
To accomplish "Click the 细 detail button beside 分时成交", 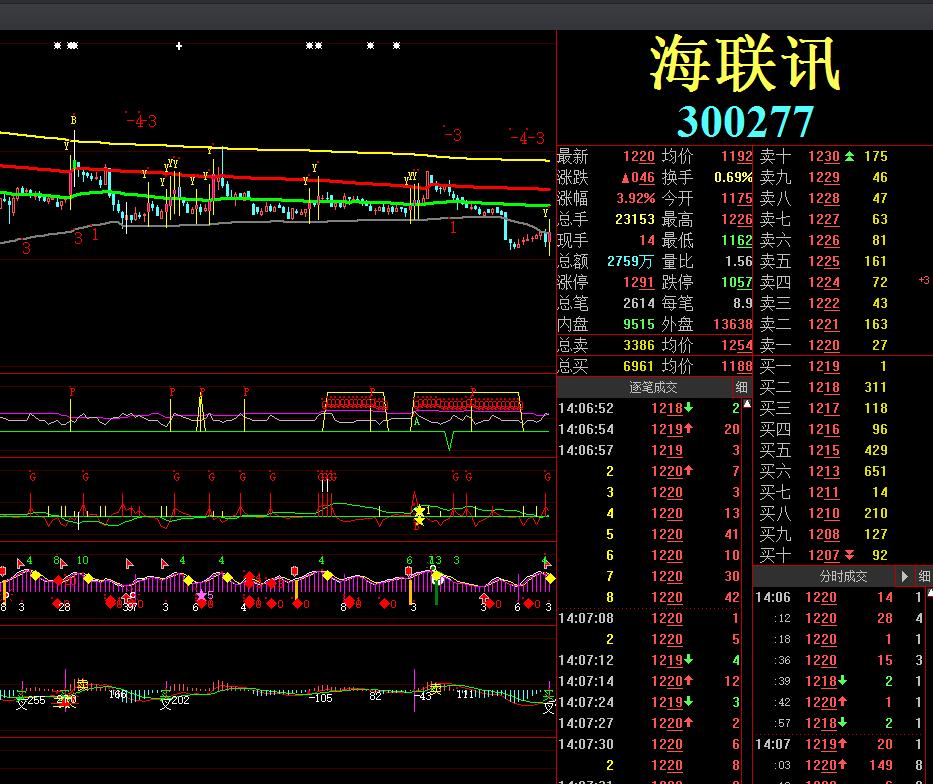I will click(924, 576).
